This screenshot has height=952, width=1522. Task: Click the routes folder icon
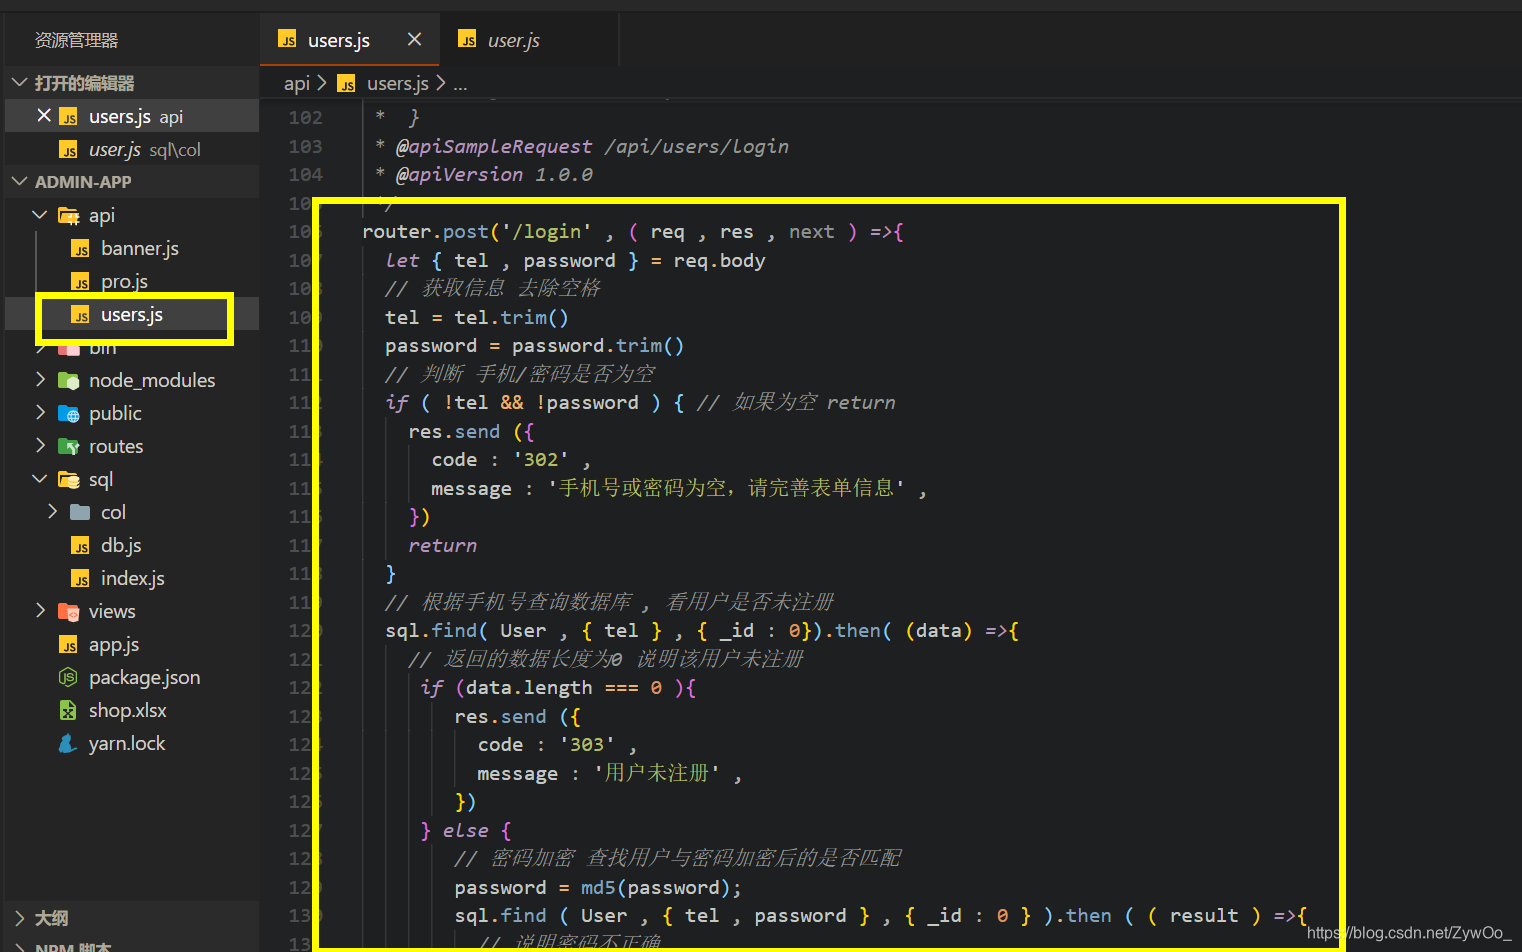[69, 447]
